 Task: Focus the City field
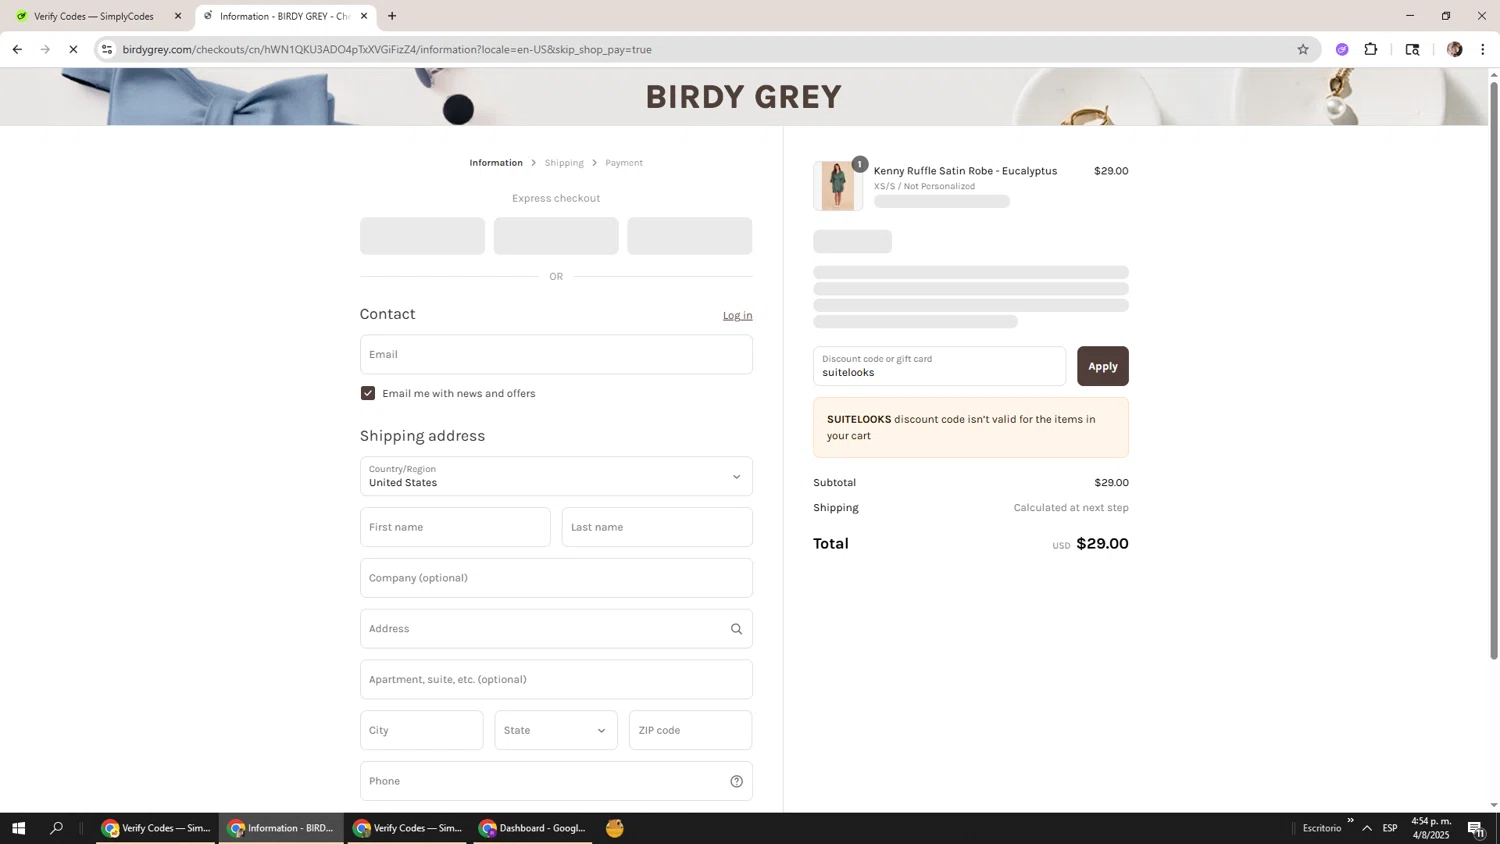pos(422,730)
